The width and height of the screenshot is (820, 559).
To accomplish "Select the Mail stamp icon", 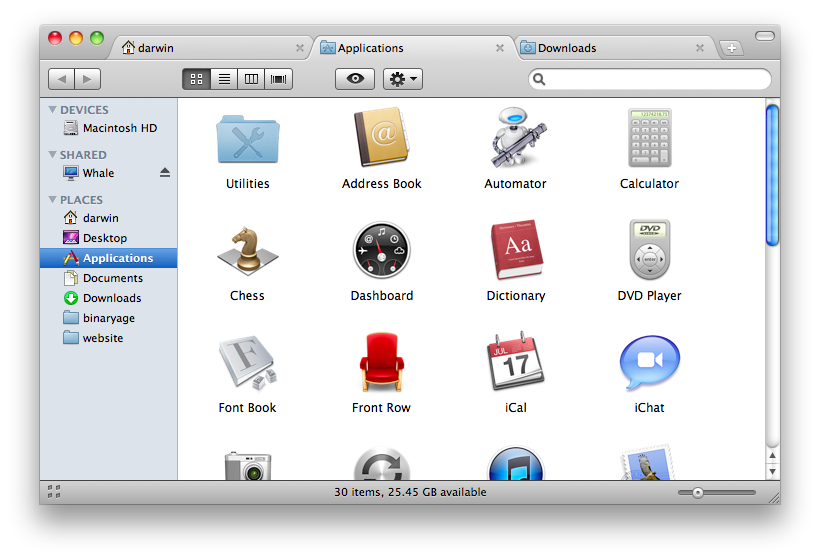I will [x=648, y=462].
